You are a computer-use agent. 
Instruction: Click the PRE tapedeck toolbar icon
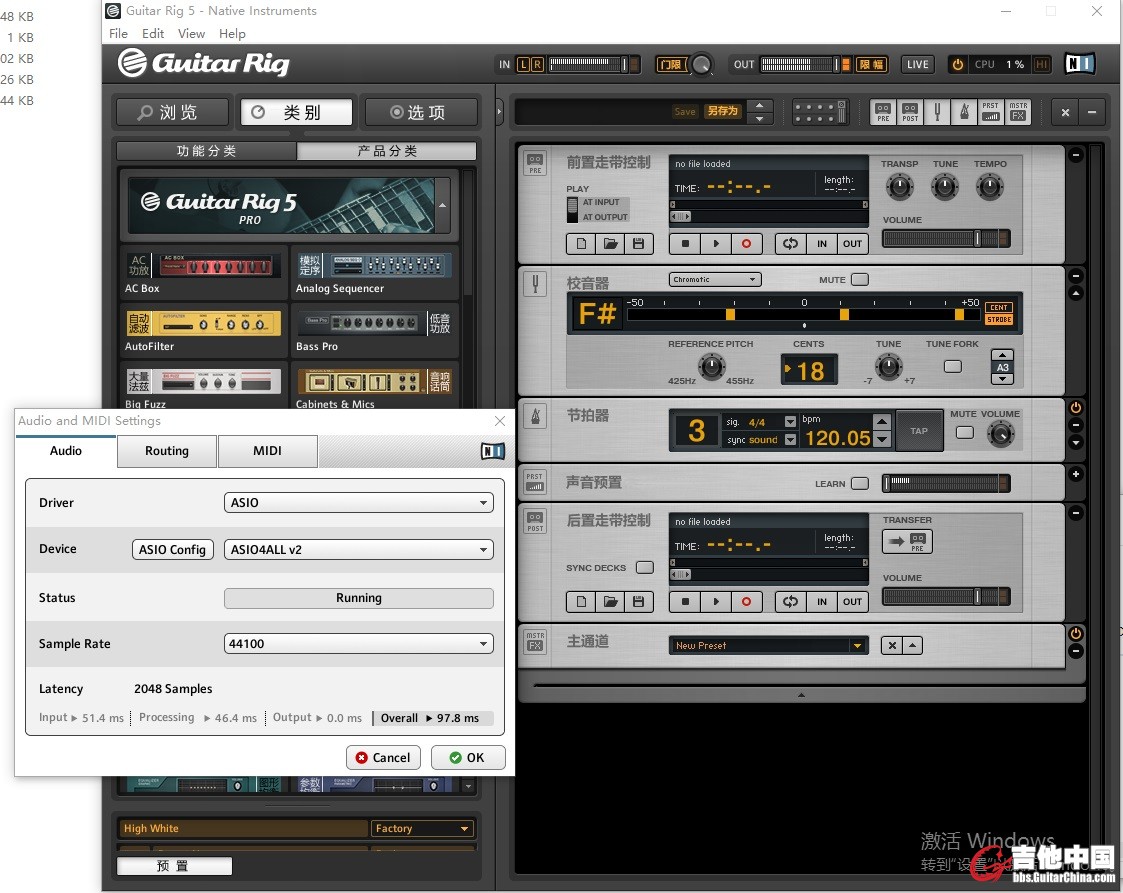point(882,112)
